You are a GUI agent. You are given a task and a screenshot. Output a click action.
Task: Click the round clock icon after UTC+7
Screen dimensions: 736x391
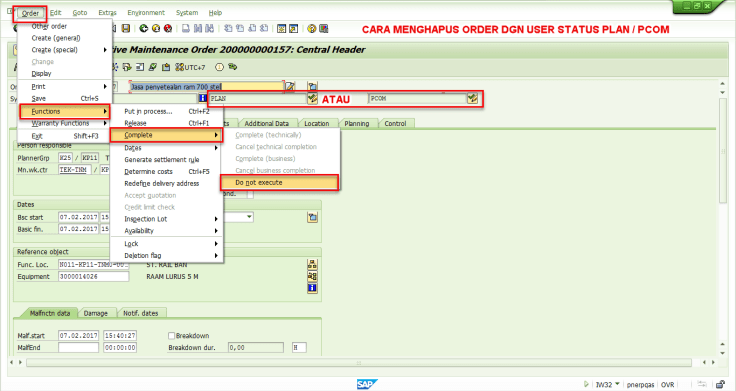pyautogui.click(x=219, y=67)
